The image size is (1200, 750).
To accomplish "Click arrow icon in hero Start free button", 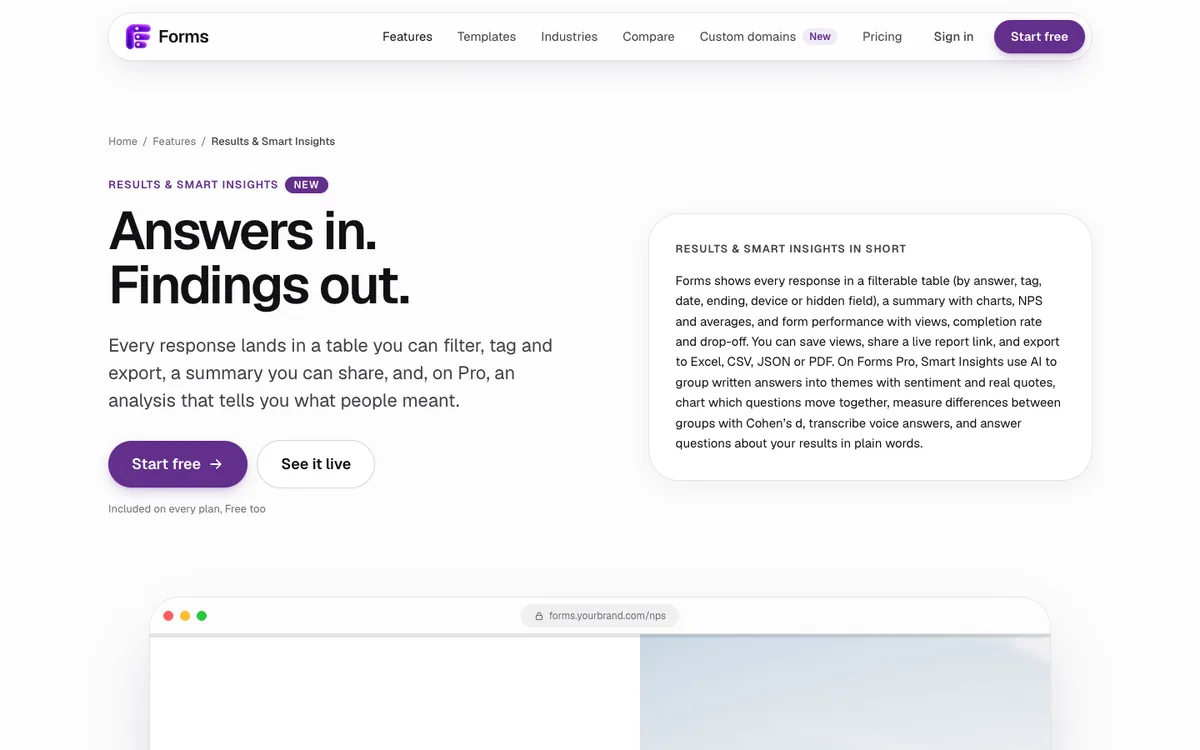I will (x=216, y=464).
